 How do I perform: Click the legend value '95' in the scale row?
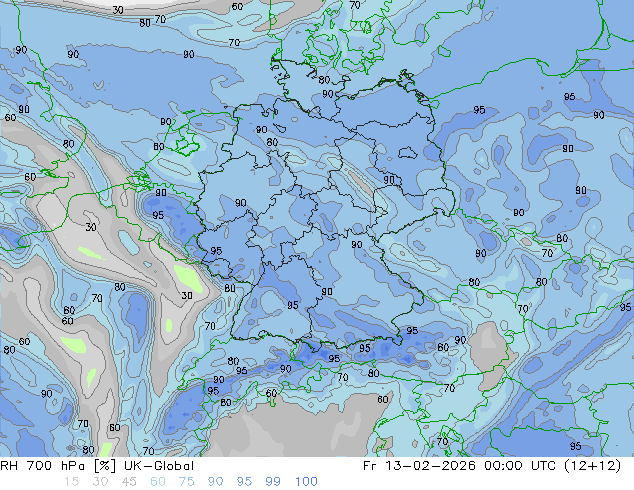[x=244, y=482]
